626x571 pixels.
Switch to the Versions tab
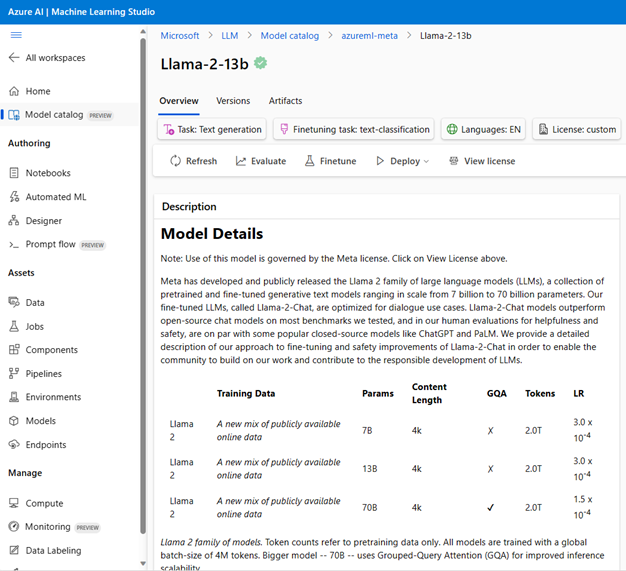(x=233, y=101)
